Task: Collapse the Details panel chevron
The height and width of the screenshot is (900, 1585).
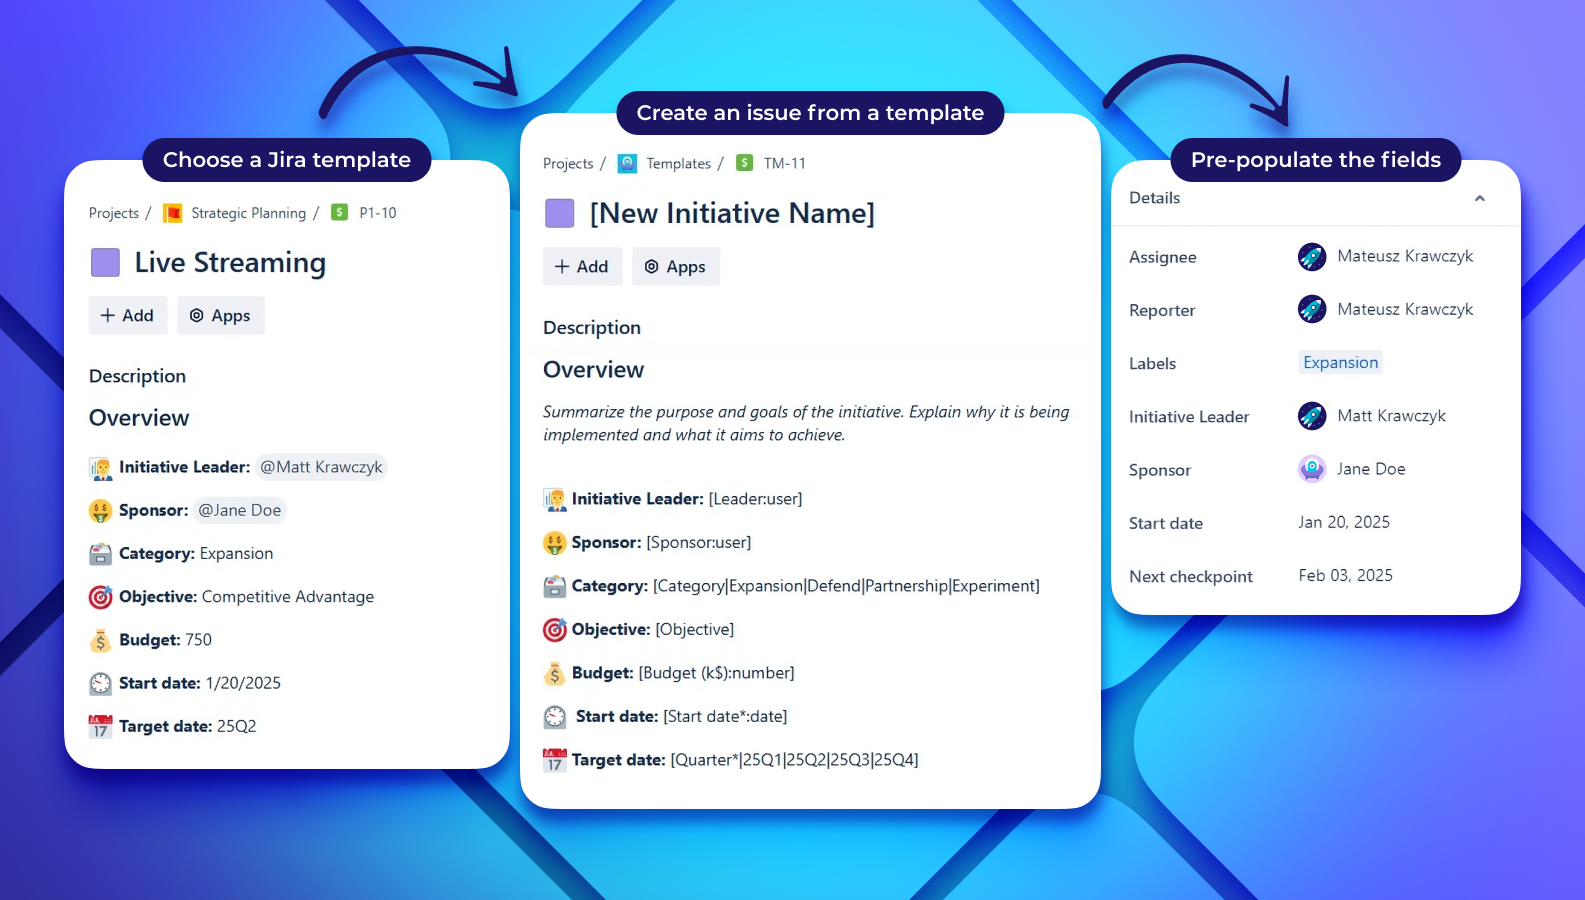Action: [1480, 198]
